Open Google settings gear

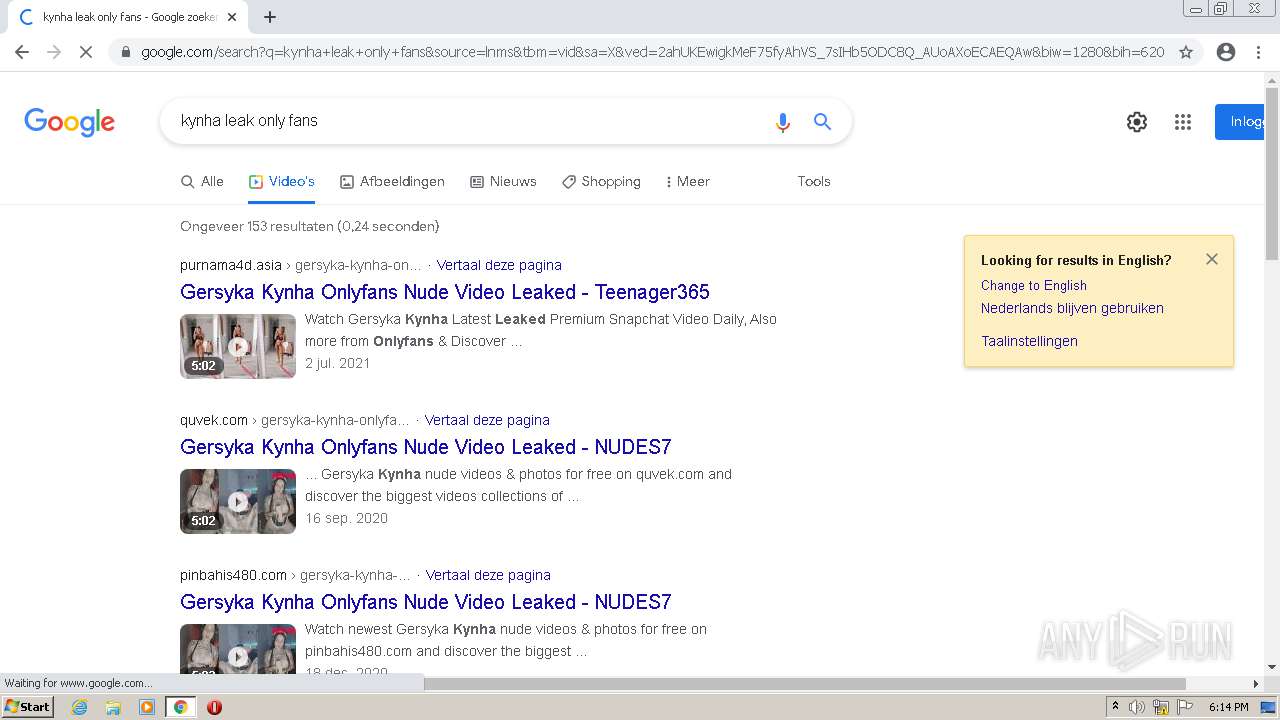[1137, 122]
